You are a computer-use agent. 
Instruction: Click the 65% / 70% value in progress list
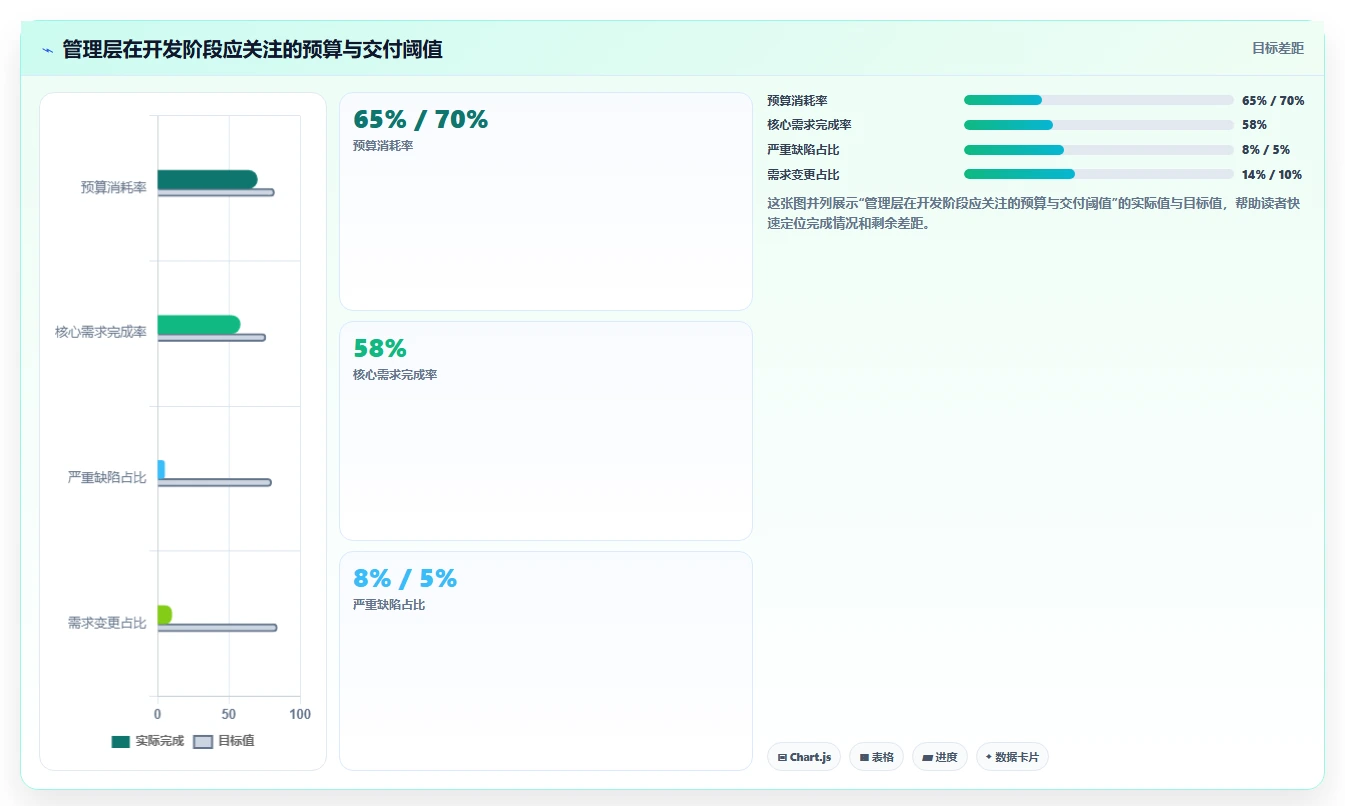tap(1273, 100)
